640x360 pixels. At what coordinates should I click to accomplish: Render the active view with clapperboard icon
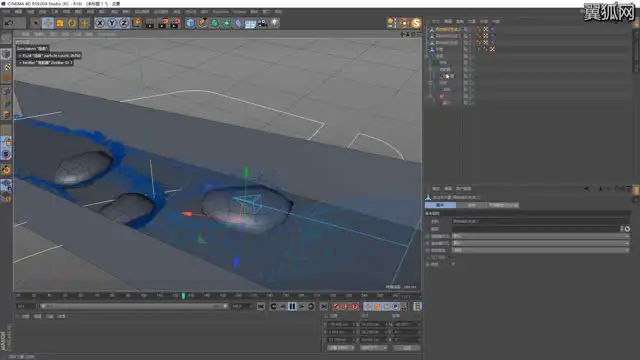pos(150,23)
